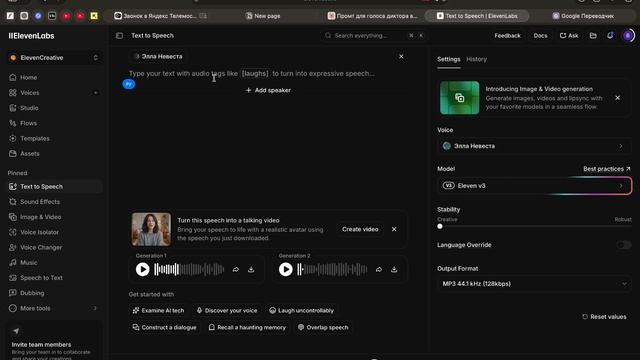Dismiss the talking video promo
This screenshot has height=360, width=640.
click(x=394, y=229)
